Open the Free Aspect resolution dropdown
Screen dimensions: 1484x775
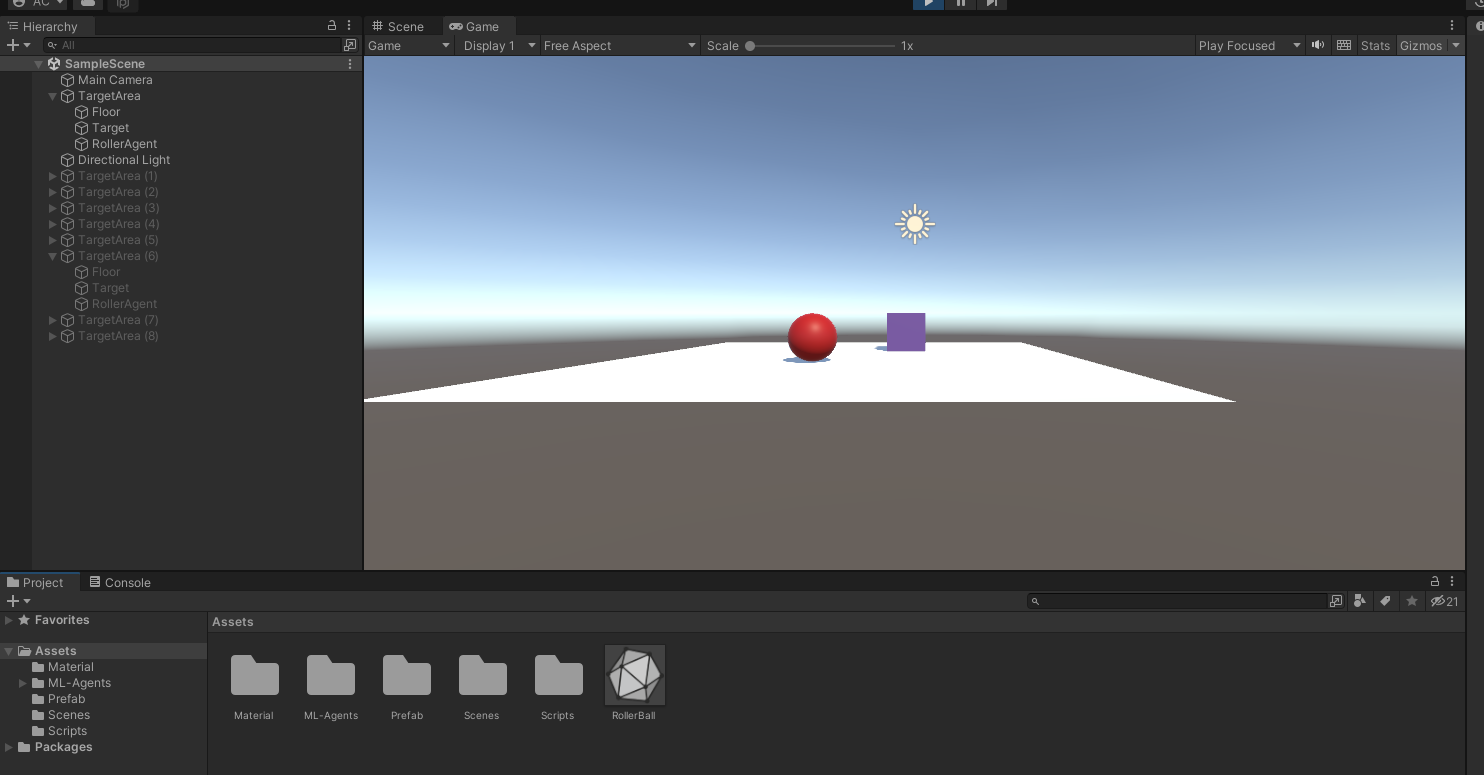point(620,46)
